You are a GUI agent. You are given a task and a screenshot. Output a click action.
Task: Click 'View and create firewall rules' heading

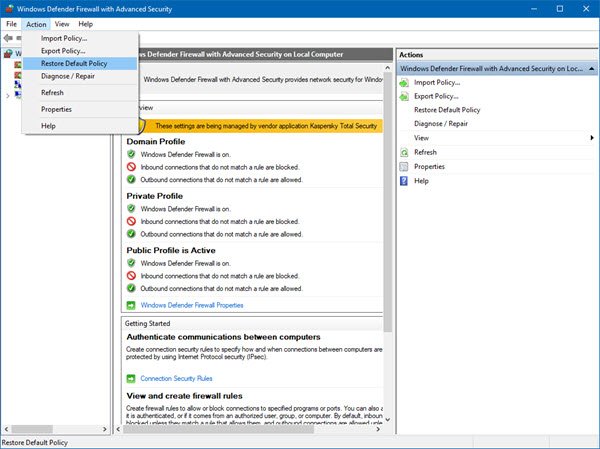point(184,396)
